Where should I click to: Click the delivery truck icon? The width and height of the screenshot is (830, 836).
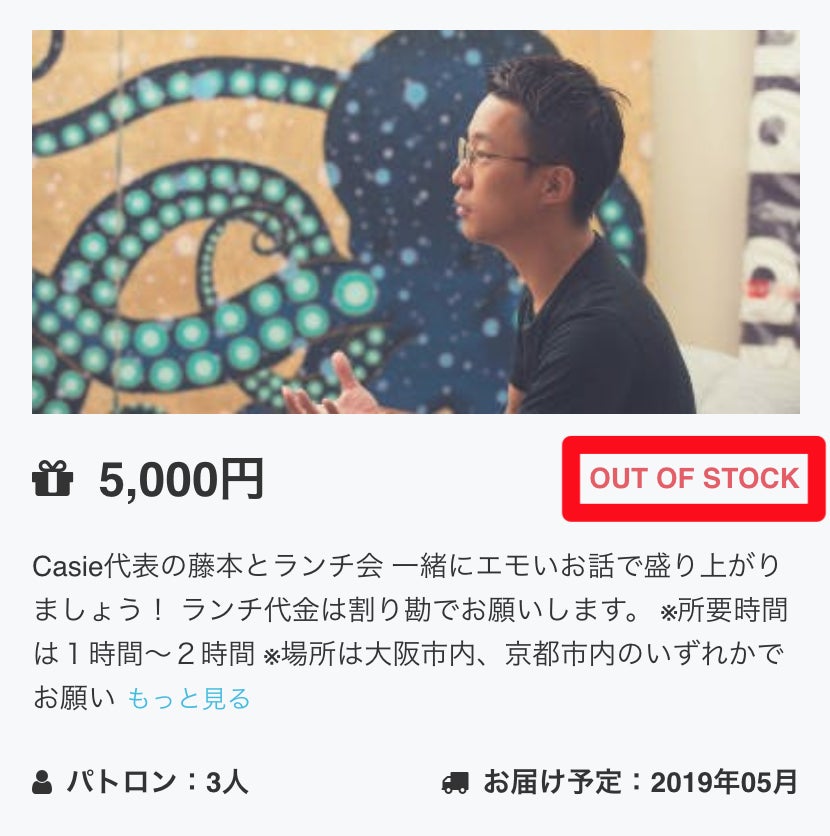tap(455, 783)
